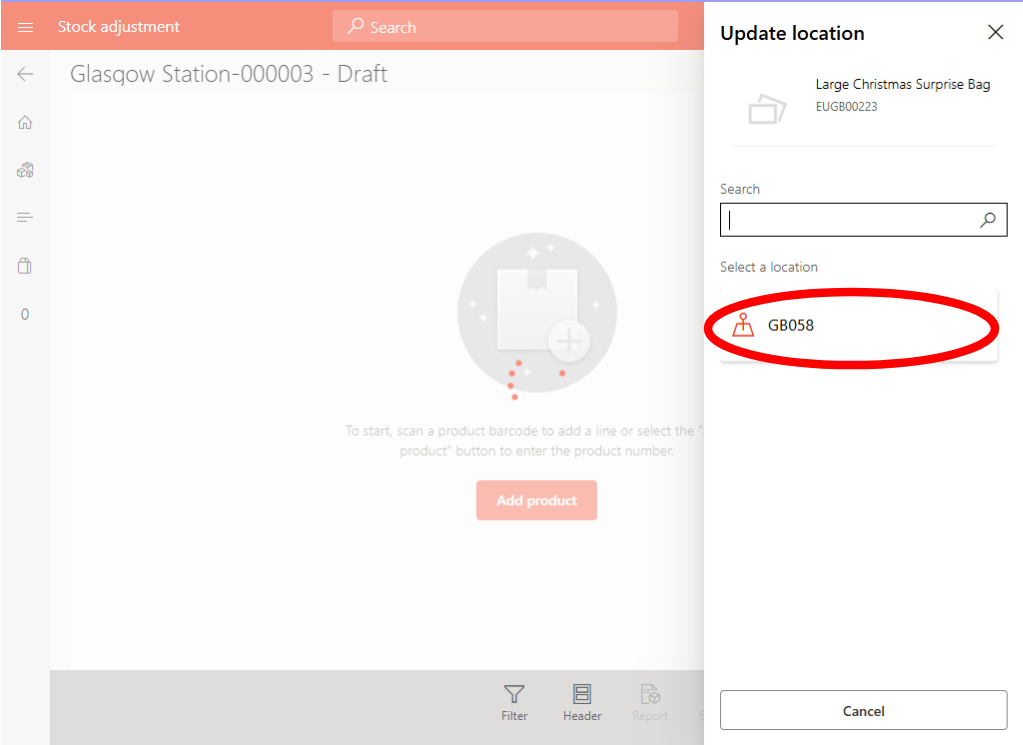Select location GB058
Screen dimensions: 1023x745
click(x=858, y=325)
